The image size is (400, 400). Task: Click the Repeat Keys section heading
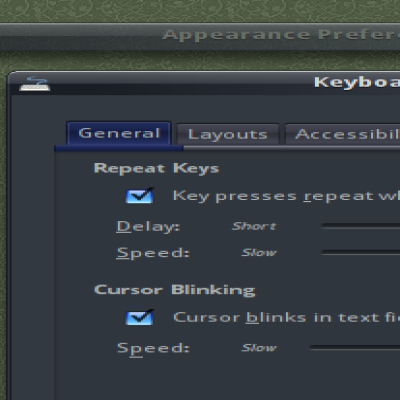point(156,168)
